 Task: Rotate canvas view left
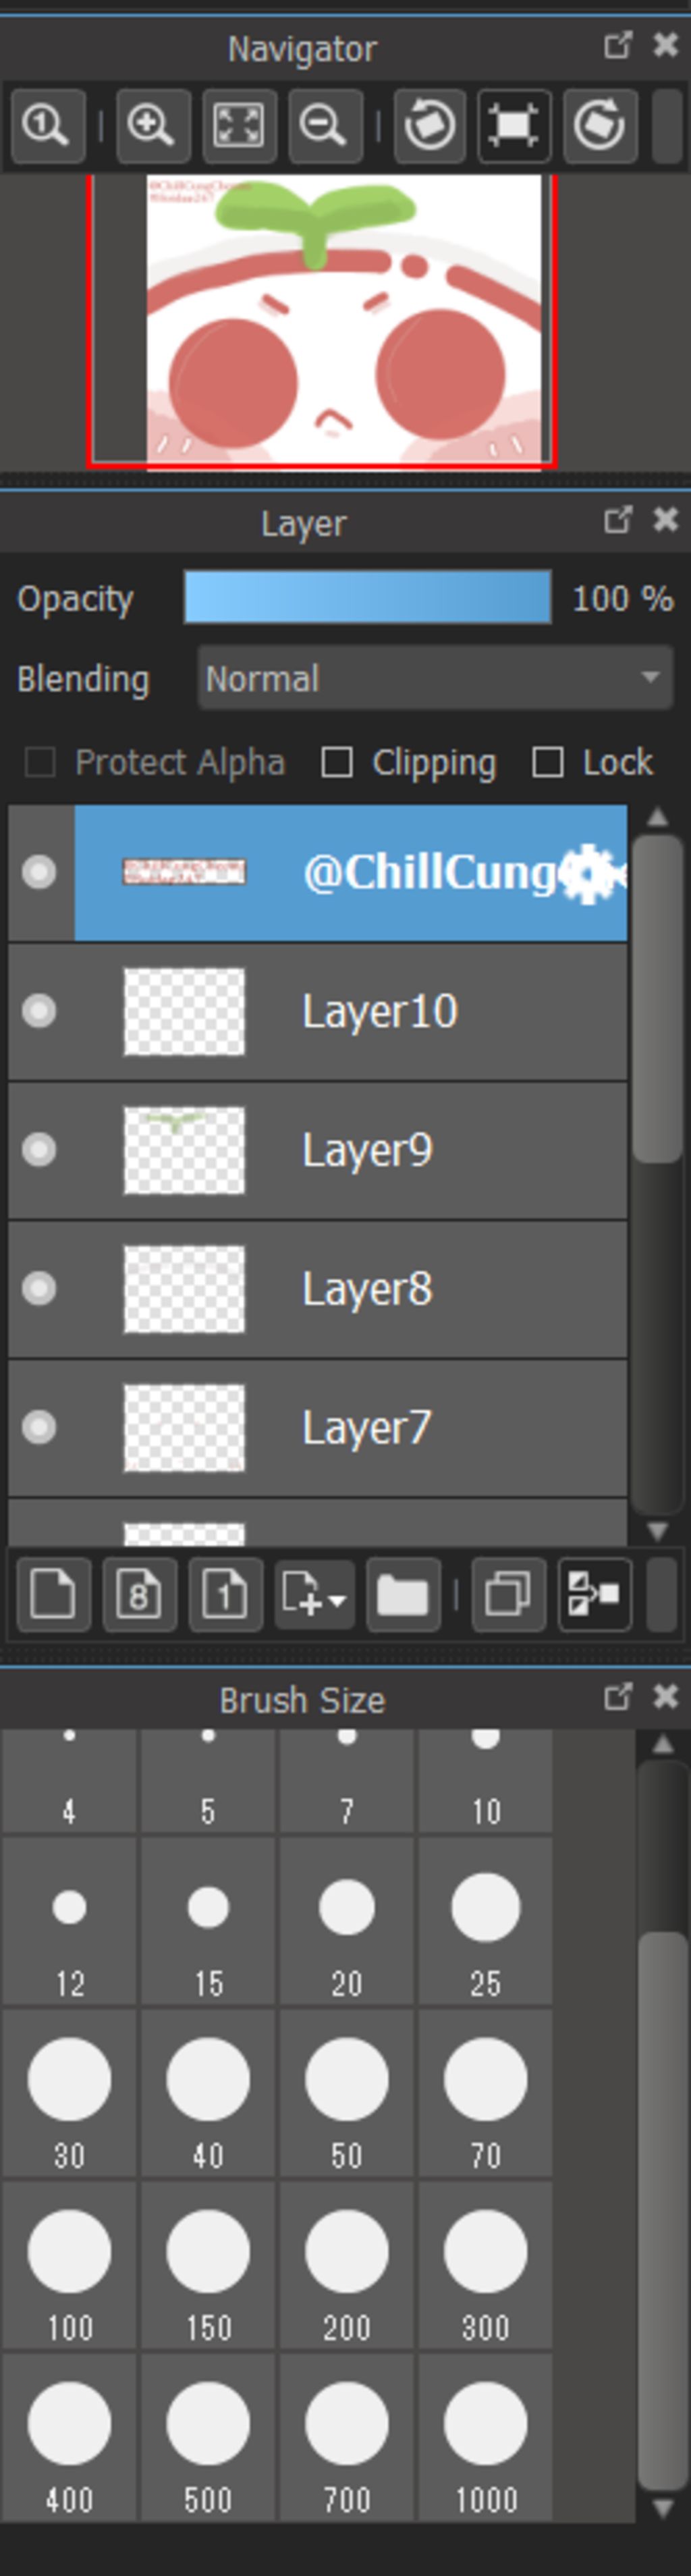point(429,126)
